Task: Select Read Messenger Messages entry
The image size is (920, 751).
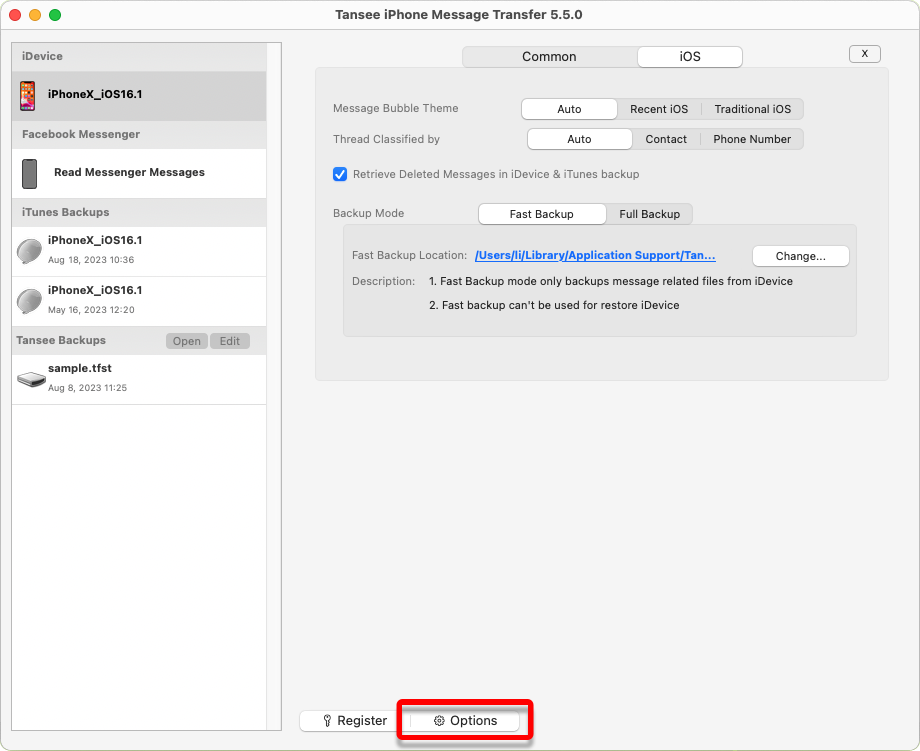Action: pyautogui.click(x=139, y=174)
